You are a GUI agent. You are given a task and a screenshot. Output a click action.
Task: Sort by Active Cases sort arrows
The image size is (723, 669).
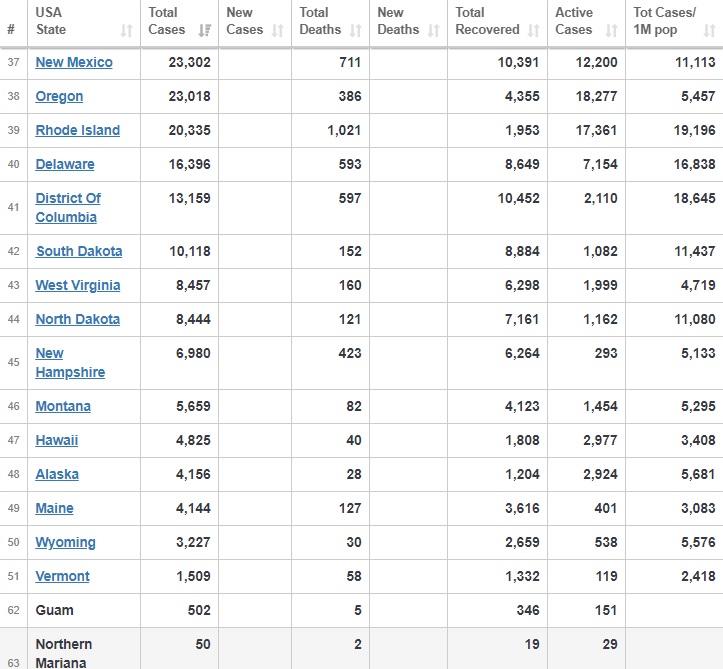[611, 31]
